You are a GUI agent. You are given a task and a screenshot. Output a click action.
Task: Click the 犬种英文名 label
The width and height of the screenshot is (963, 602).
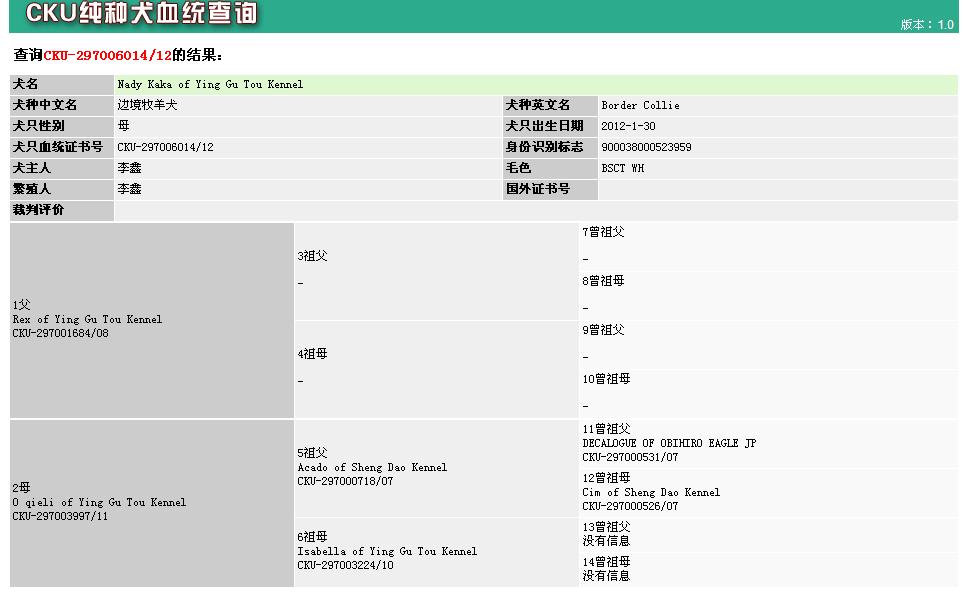coord(537,105)
